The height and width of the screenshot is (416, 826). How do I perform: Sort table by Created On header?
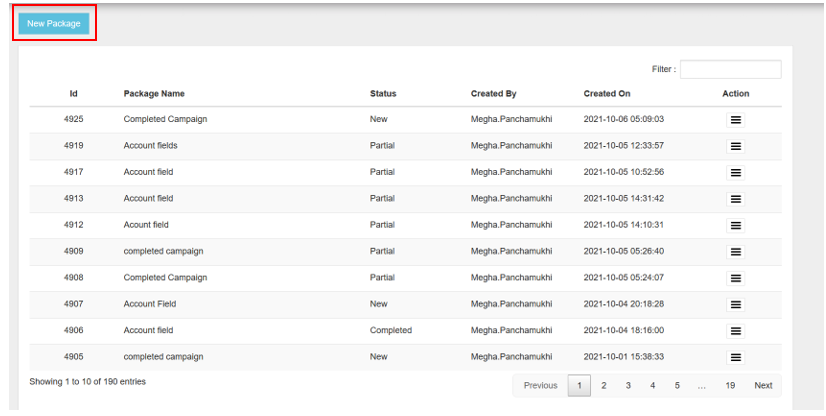point(607,94)
